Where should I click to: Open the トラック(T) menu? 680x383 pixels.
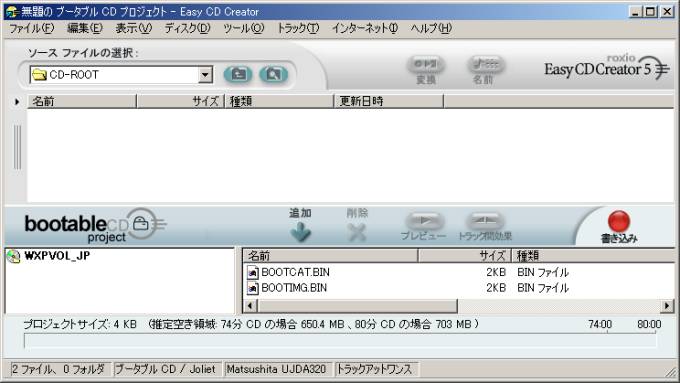pyautogui.click(x=298, y=29)
